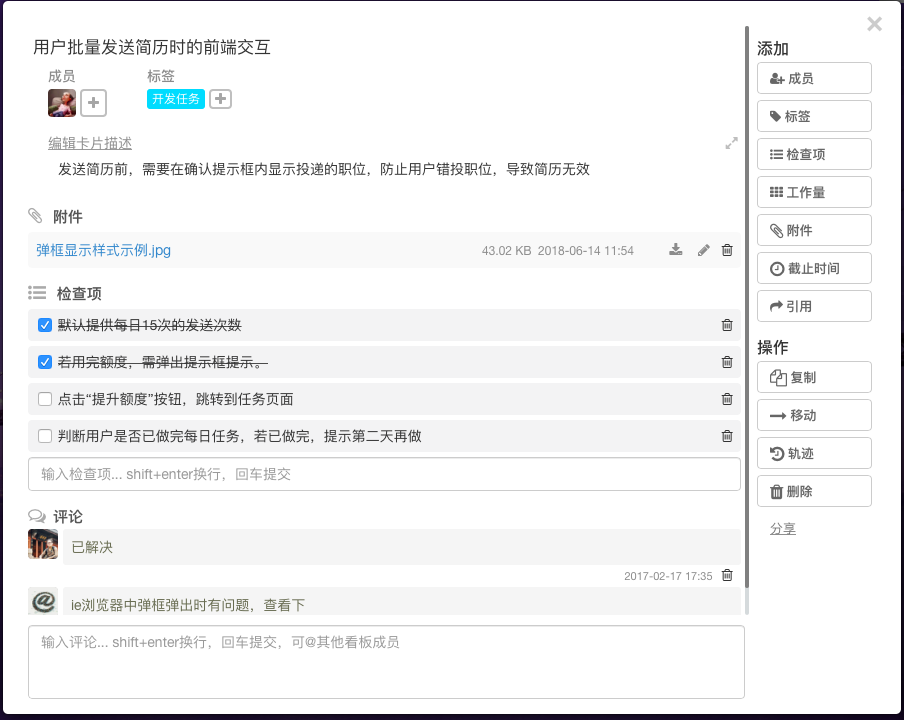The image size is (904, 720).
Task: Open the card member avatar
Action: click(62, 103)
